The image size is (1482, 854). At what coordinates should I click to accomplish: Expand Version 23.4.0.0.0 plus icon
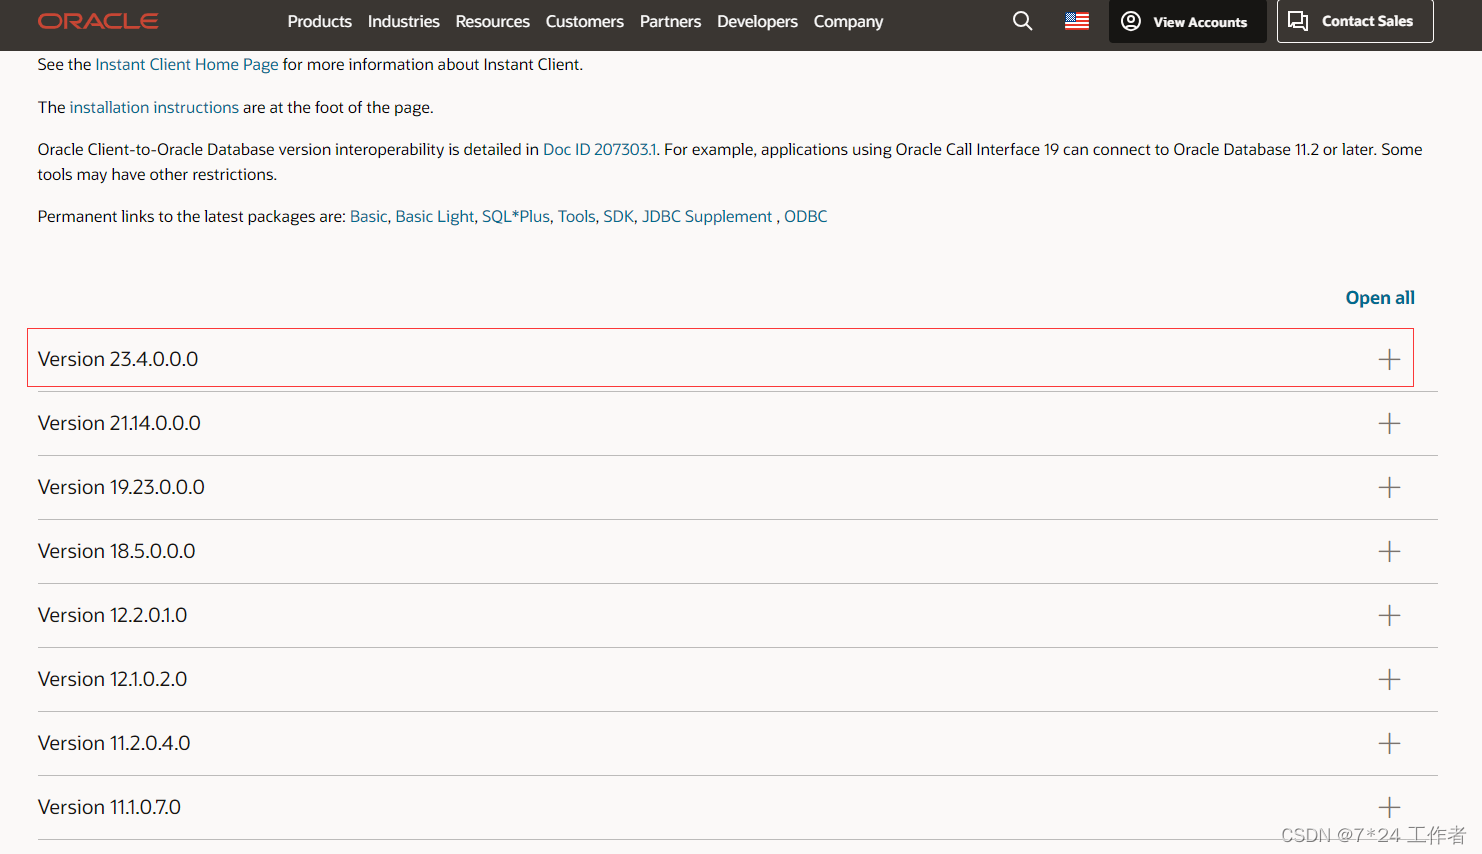point(1389,359)
